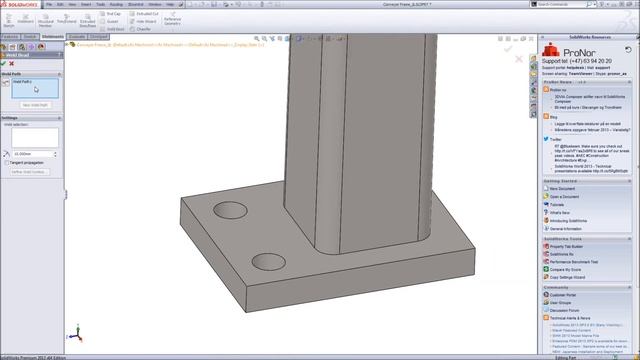Open the What's New link
The width and height of the screenshot is (640, 360).
tap(559, 213)
